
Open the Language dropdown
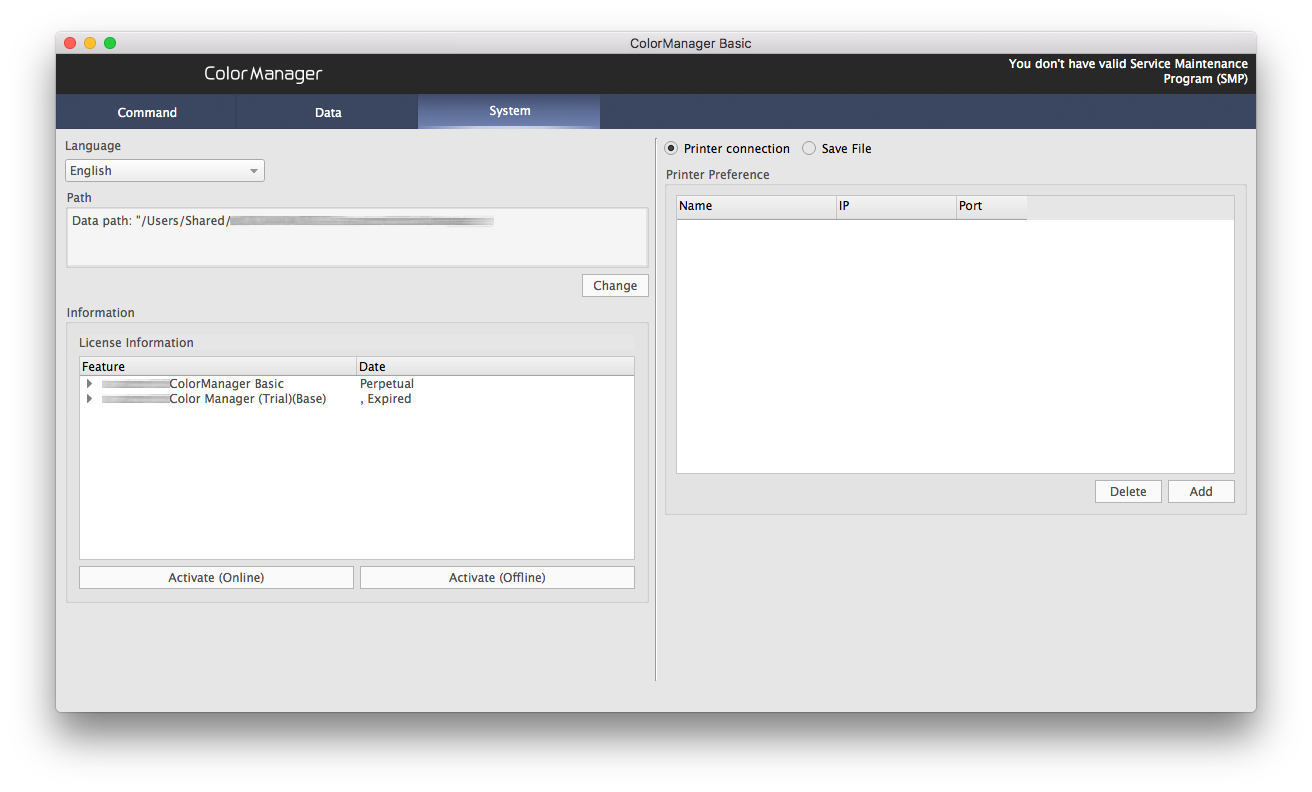click(165, 171)
